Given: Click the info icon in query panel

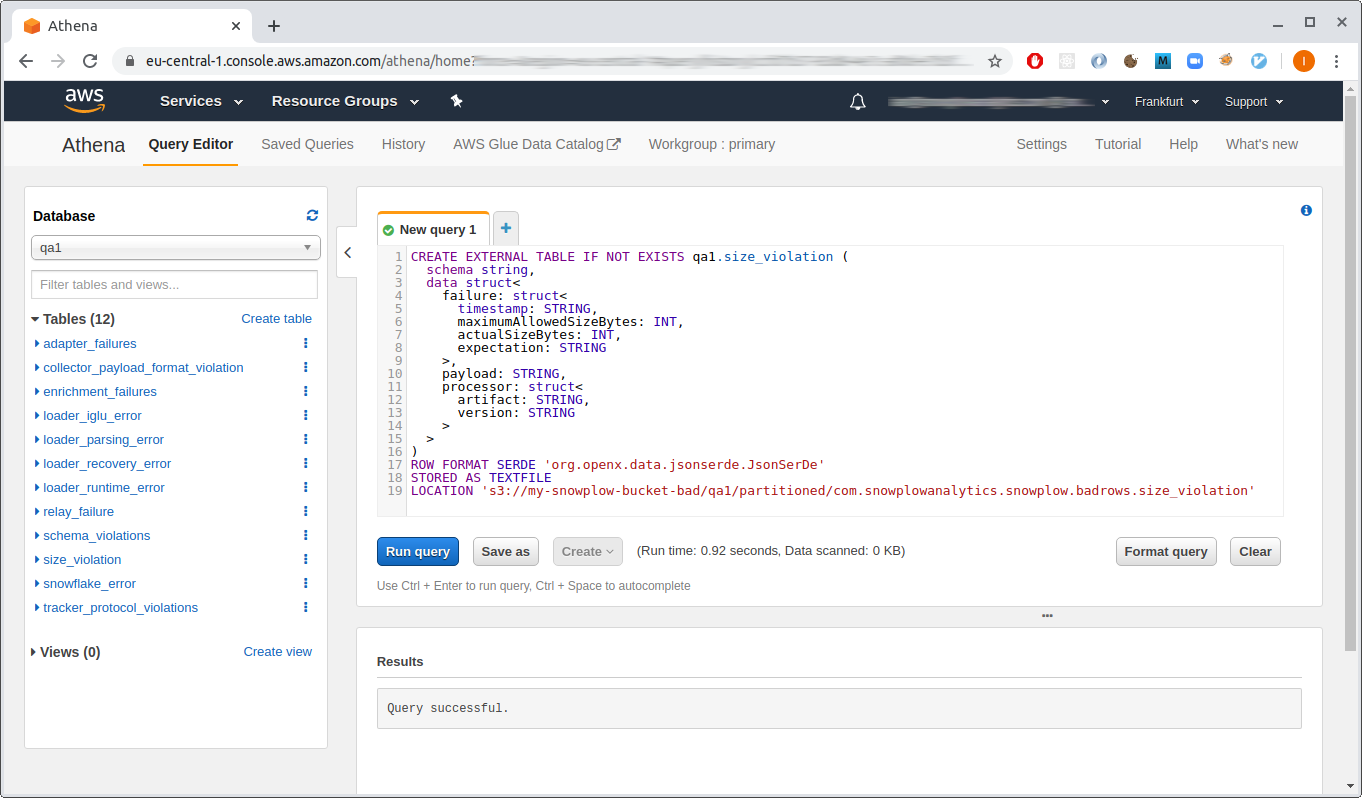Looking at the screenshot, I should [x=1306, y=211].
